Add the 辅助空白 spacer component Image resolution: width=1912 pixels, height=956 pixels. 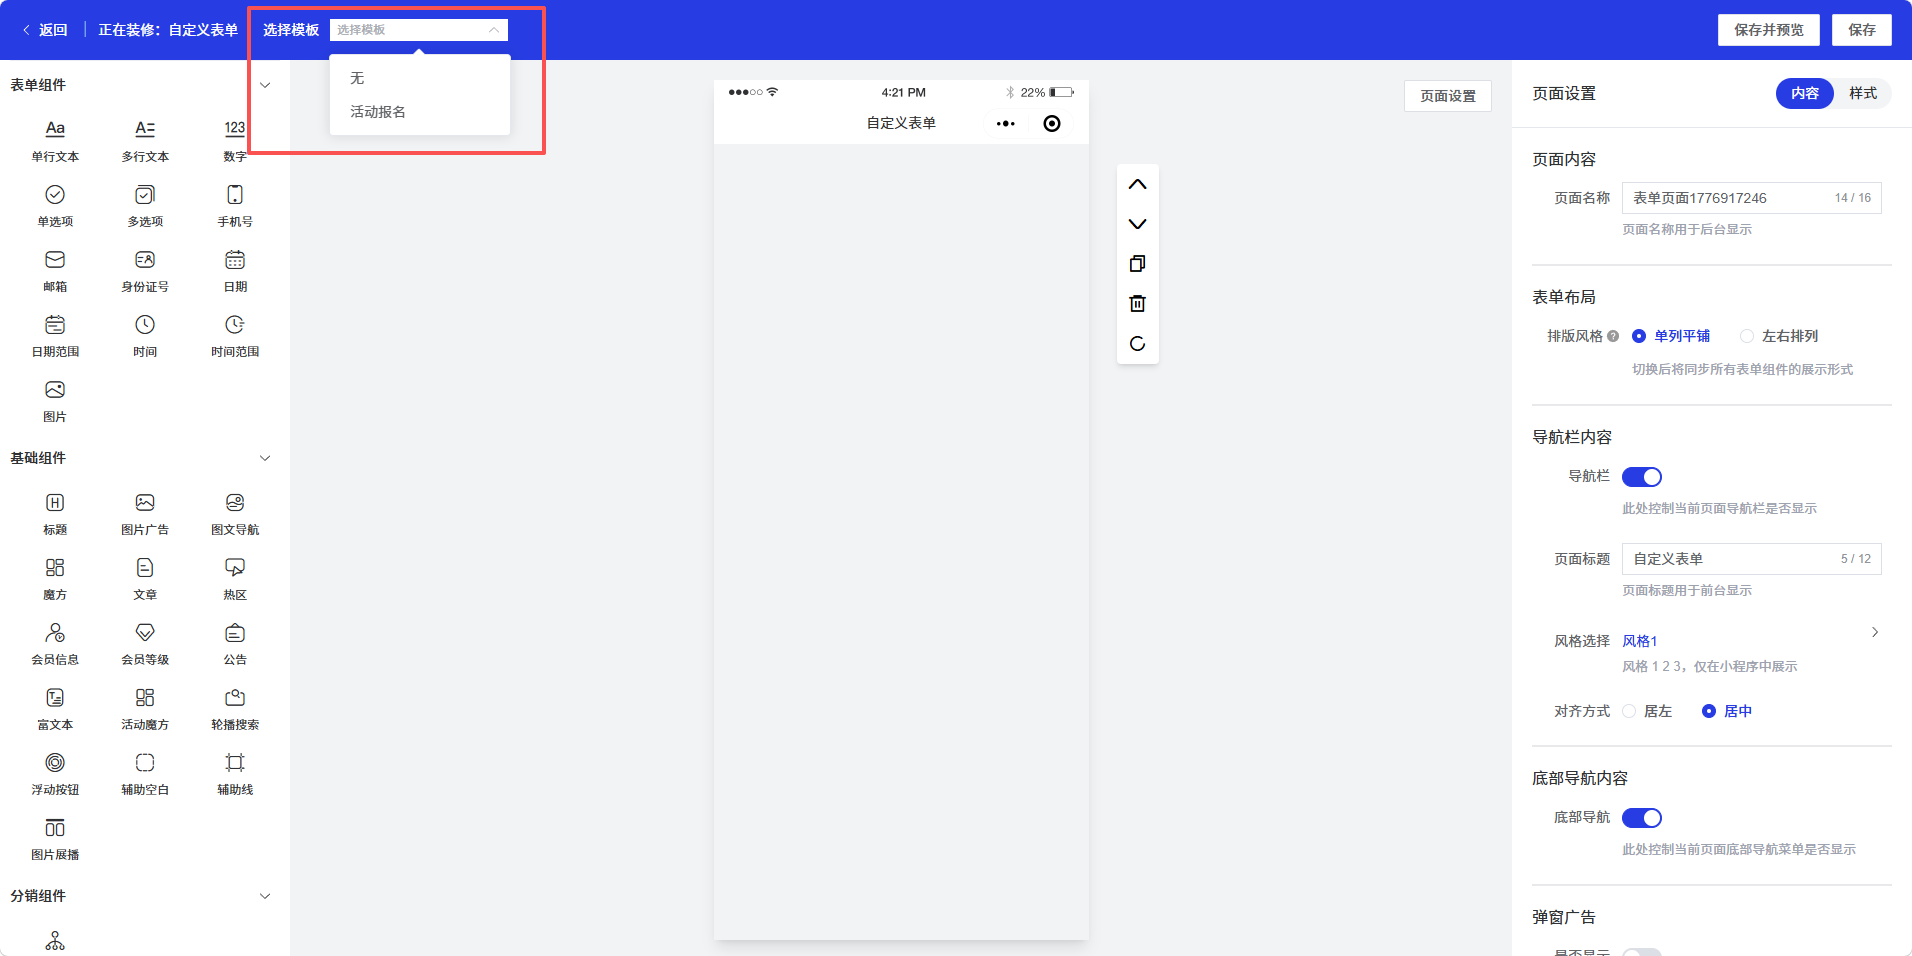[145, 774]
